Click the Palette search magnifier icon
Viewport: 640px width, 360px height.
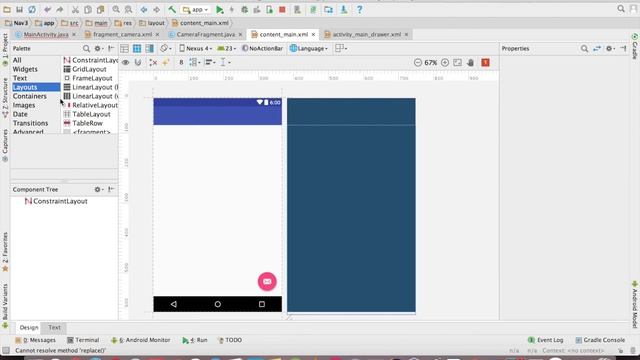pyautogui.click(x=86, y=49)
